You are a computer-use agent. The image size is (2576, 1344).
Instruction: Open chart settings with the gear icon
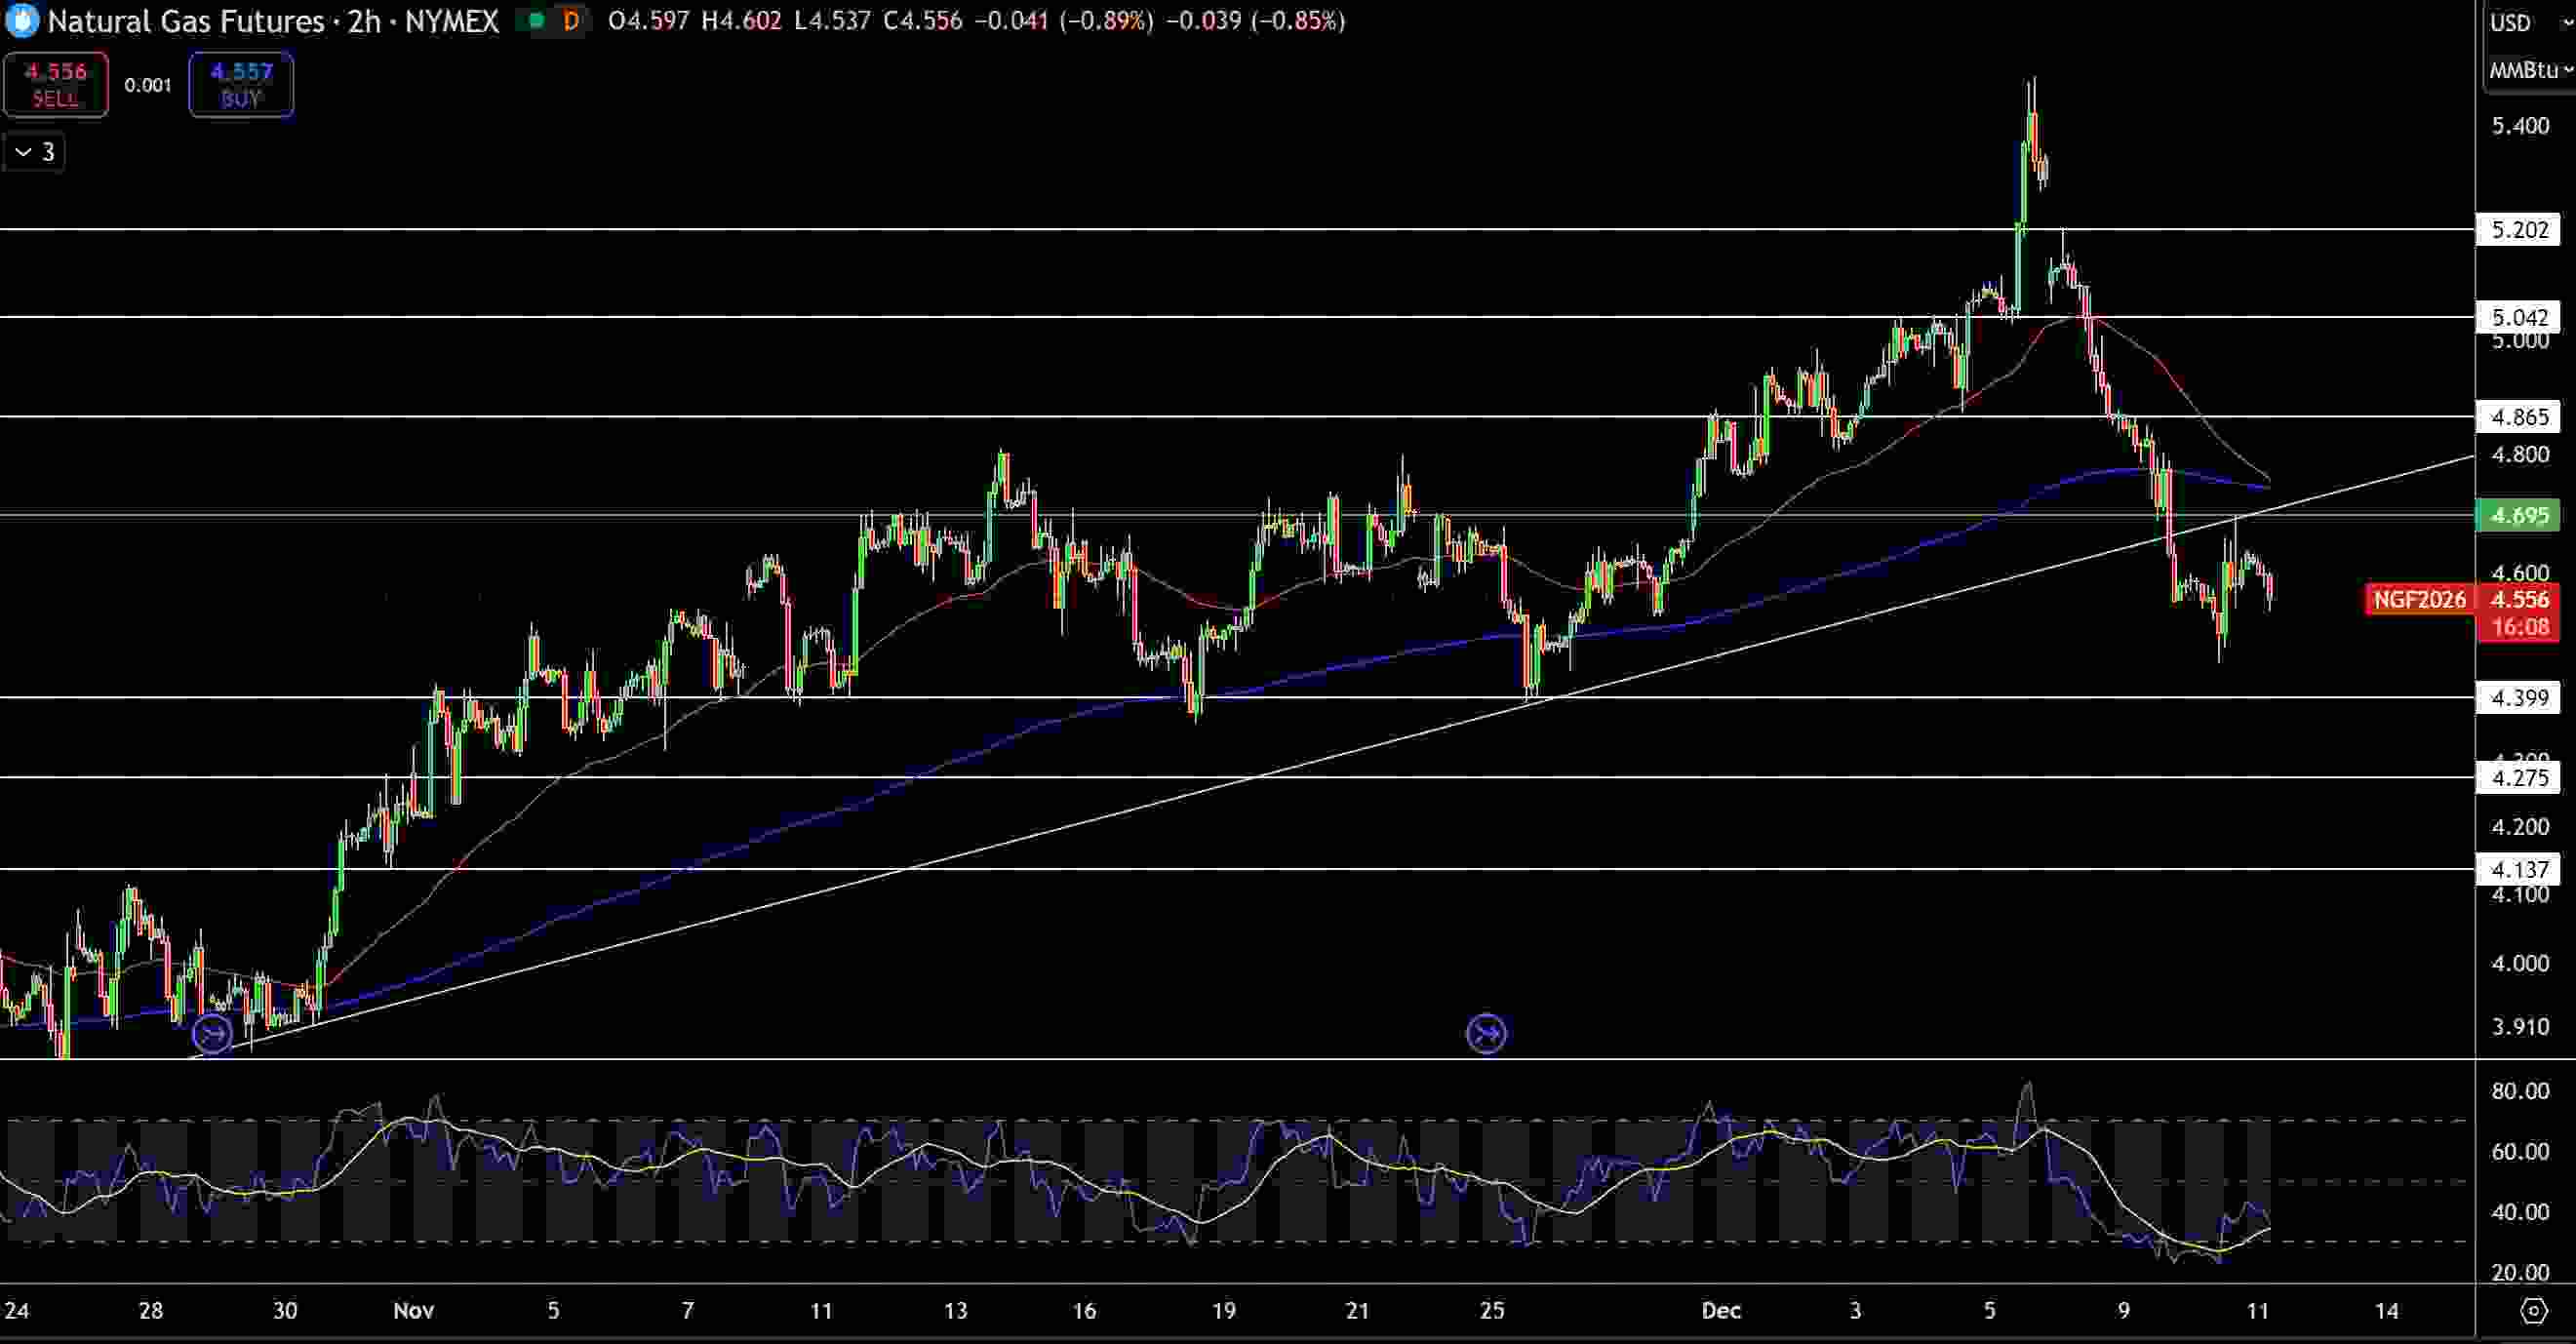(x=2537, y=1311)
